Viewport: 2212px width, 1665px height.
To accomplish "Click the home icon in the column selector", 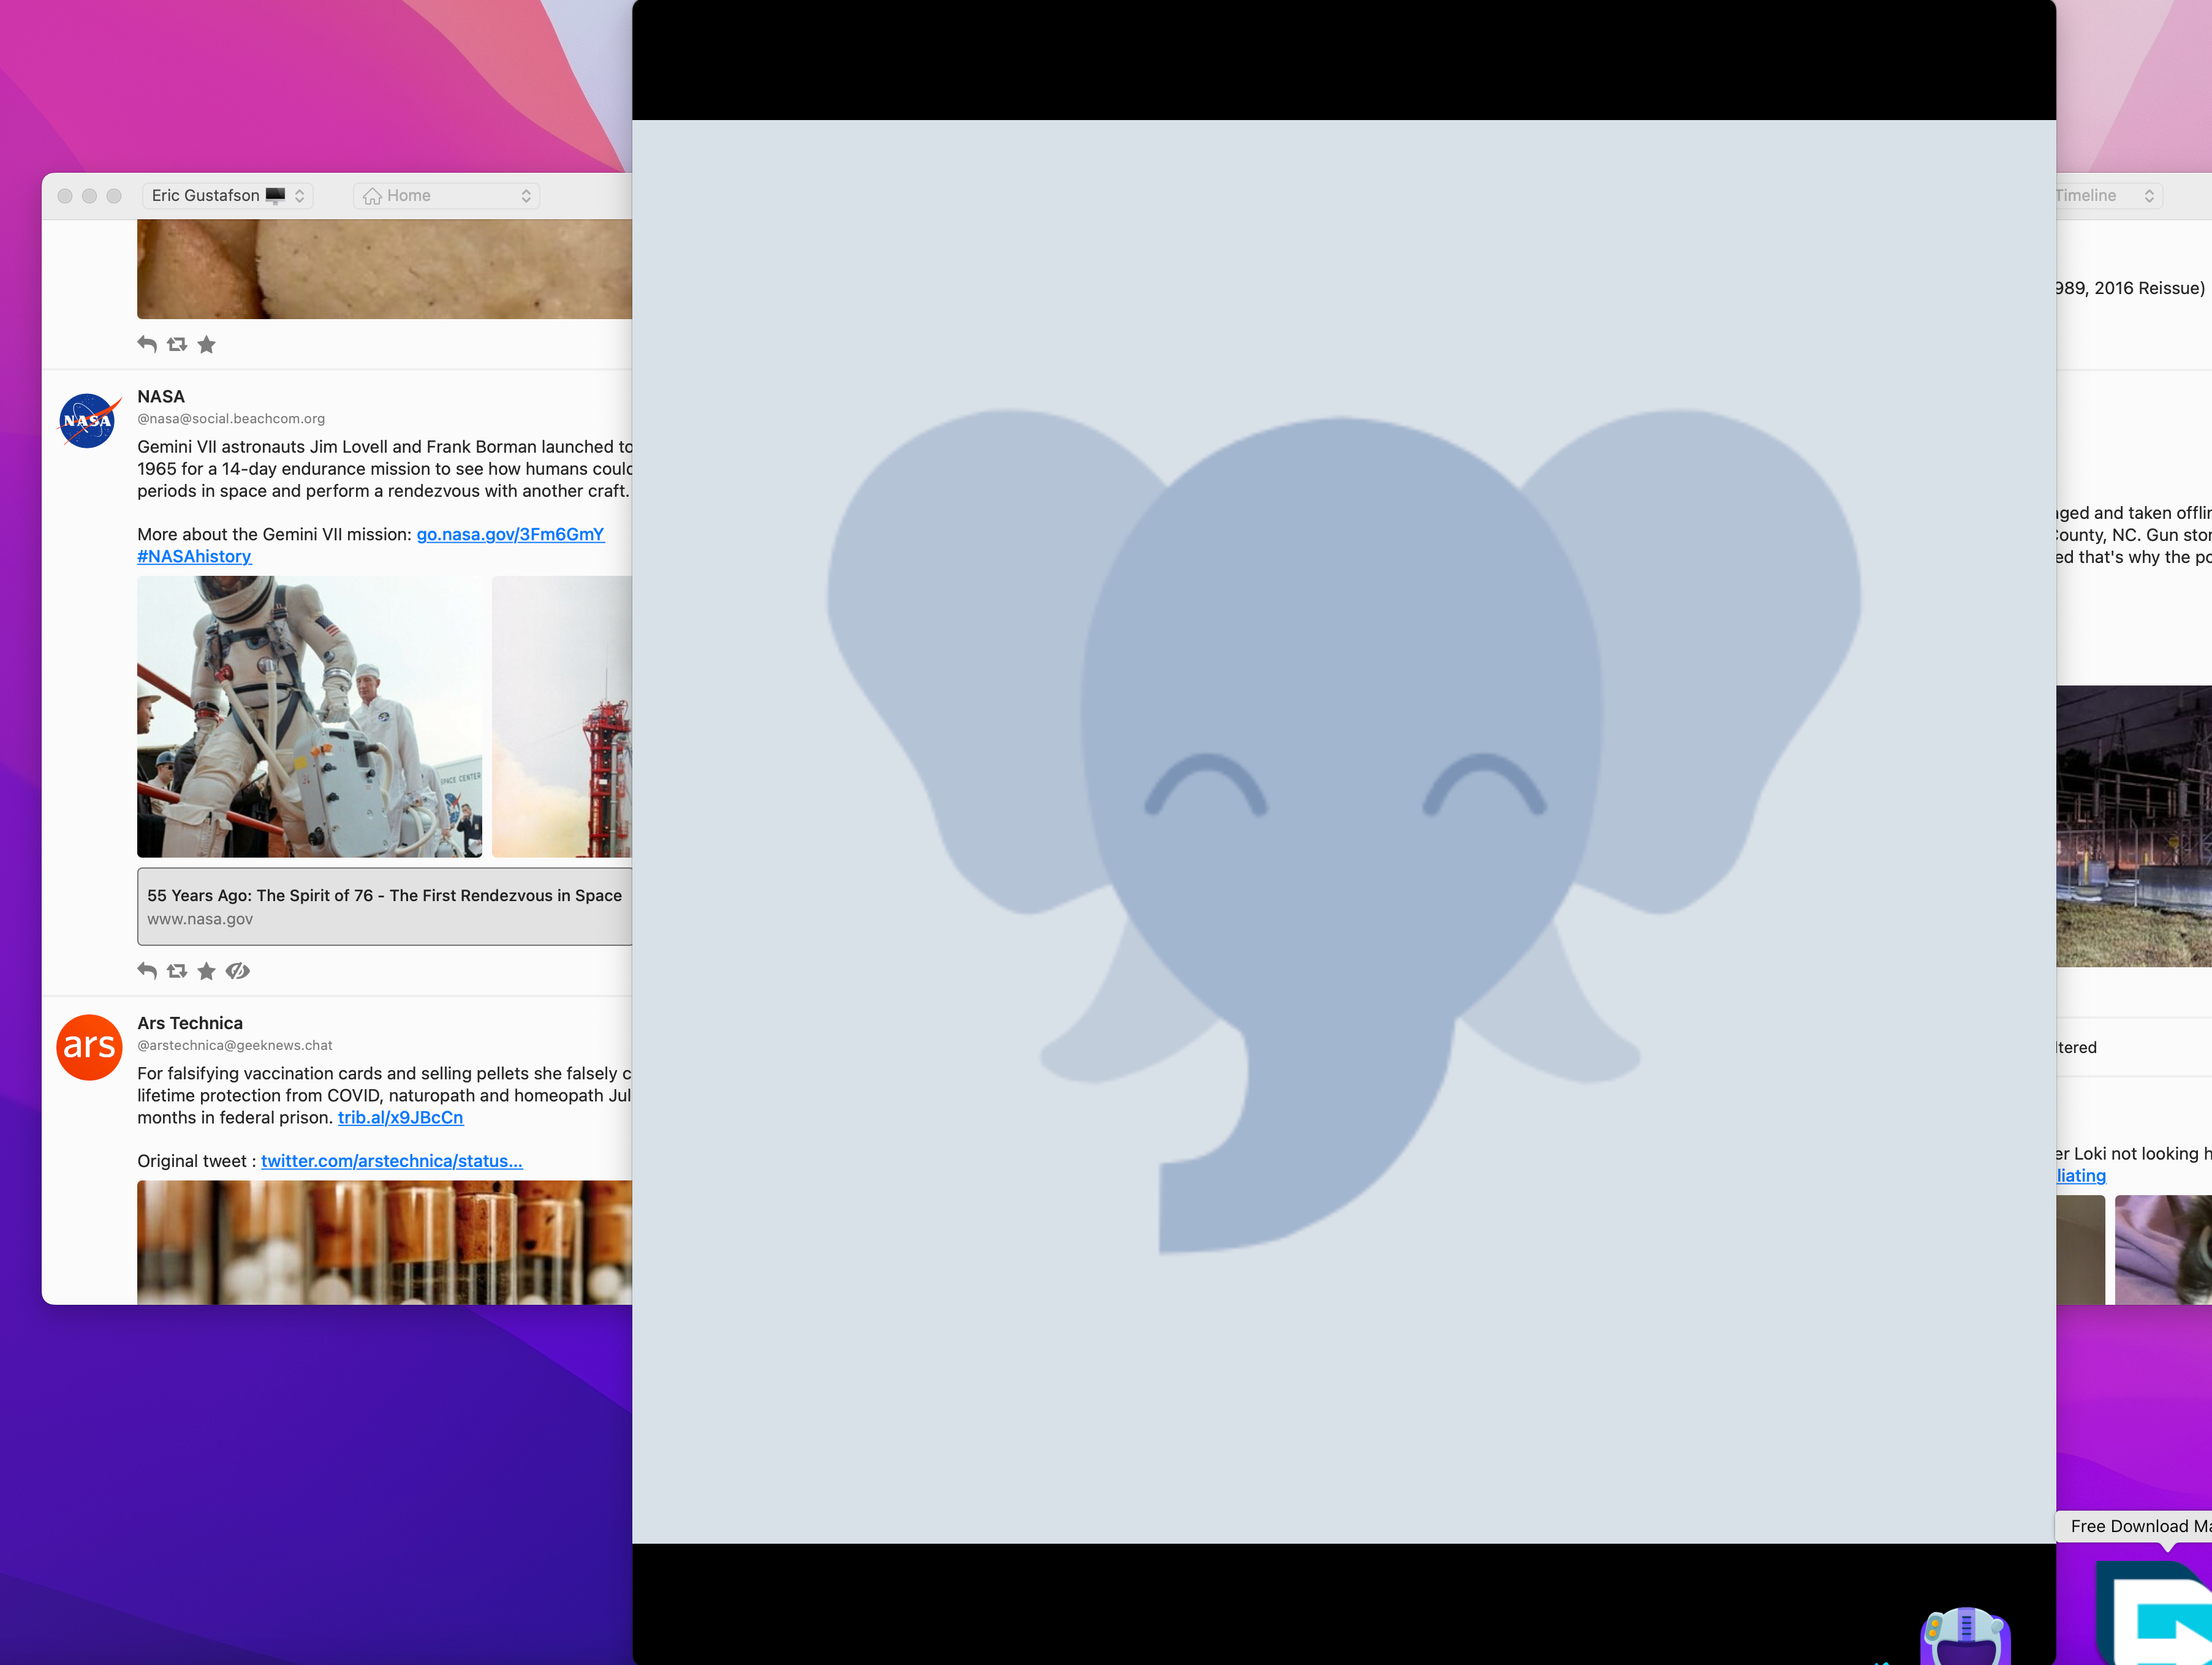I will click(373, 195).
